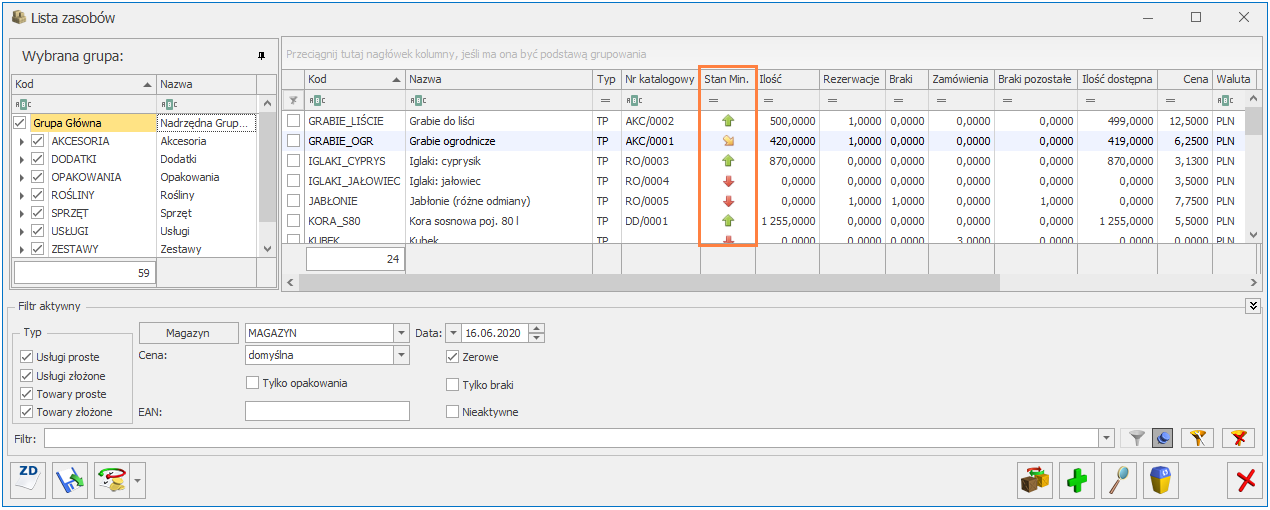Sort by Ilość dostępna column header
This screenshot has height=510, width=1270.
click(x=1118, y=79)
